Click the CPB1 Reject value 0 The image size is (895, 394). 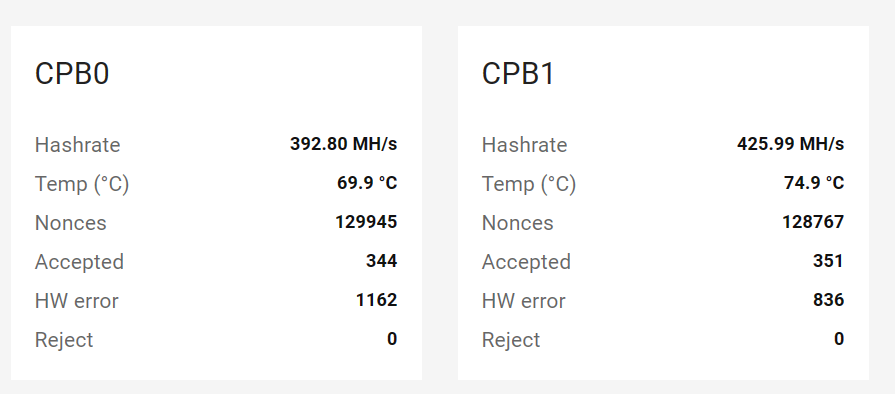838,339
